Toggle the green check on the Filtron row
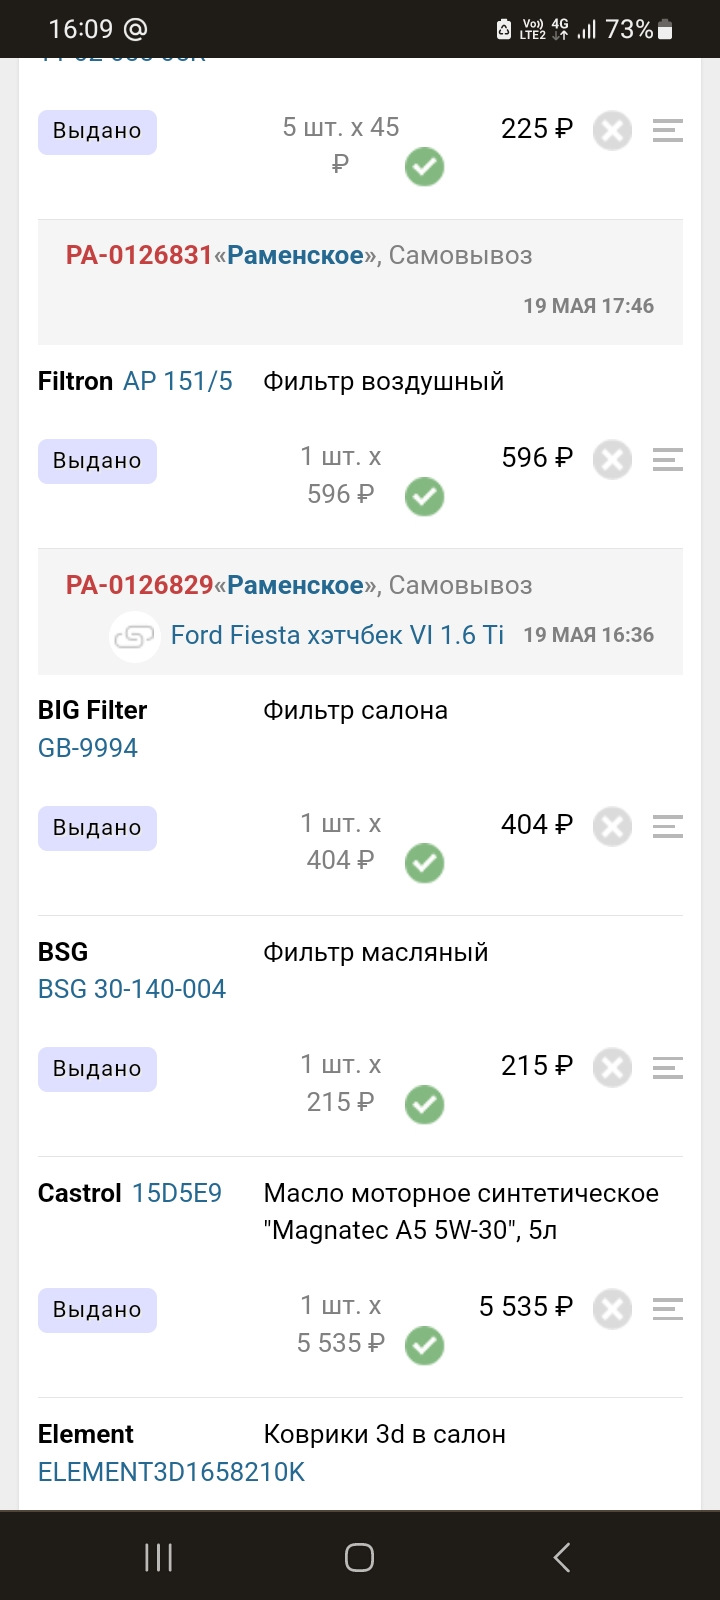This screenshot has height=1600, width=720. coord(424,496)
